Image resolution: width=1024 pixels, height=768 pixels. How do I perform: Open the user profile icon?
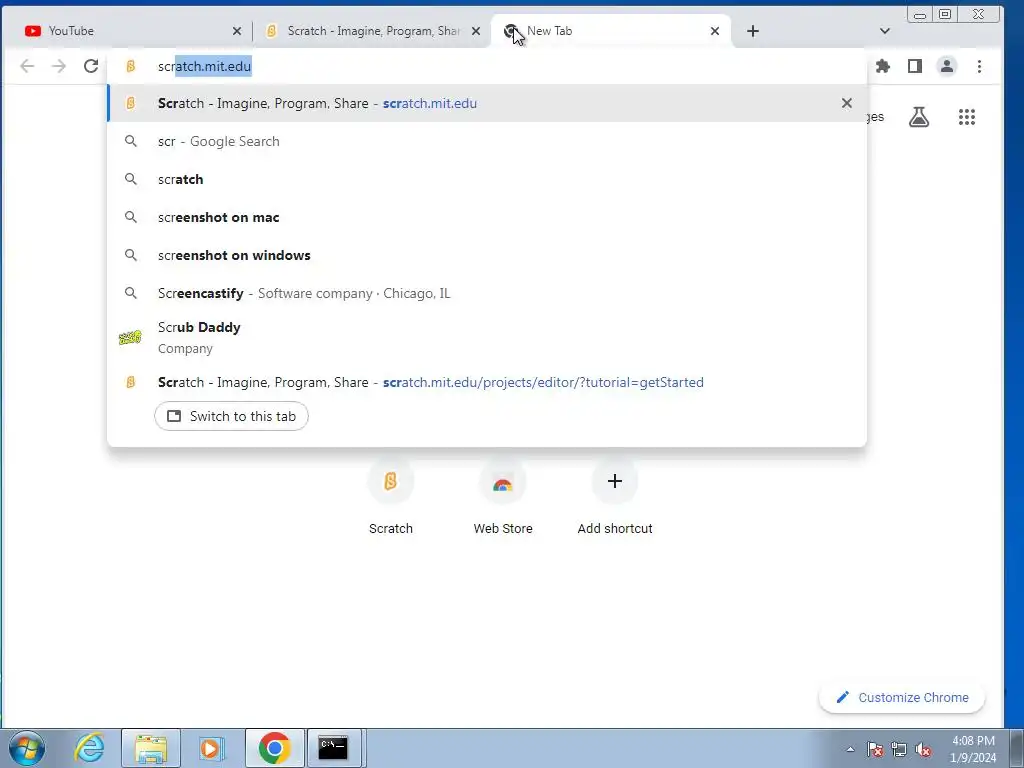click(946, 66)
